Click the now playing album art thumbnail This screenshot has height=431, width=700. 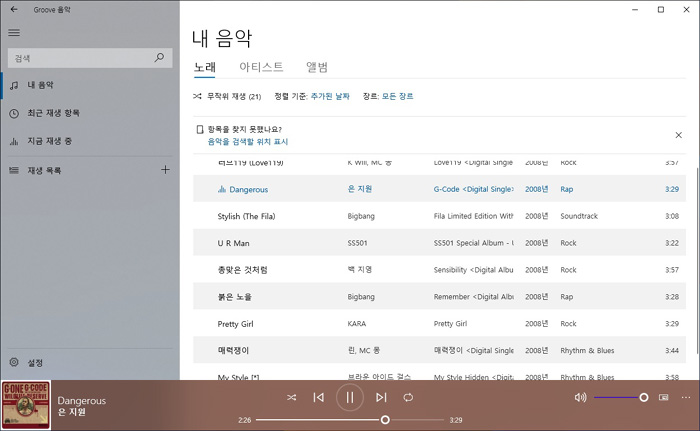point(26,405)
